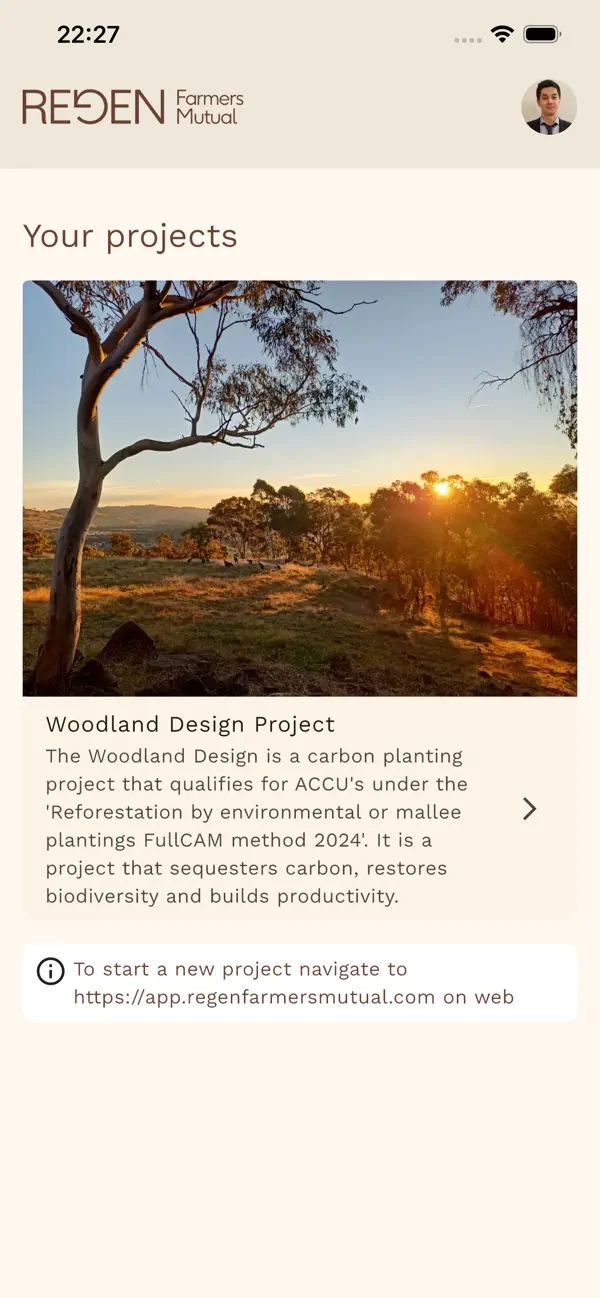Image resolution: width=600 pixels, height=1298 pixels.
Task: Tap the 22:27 clock in status bar
Action: point(88,35)
